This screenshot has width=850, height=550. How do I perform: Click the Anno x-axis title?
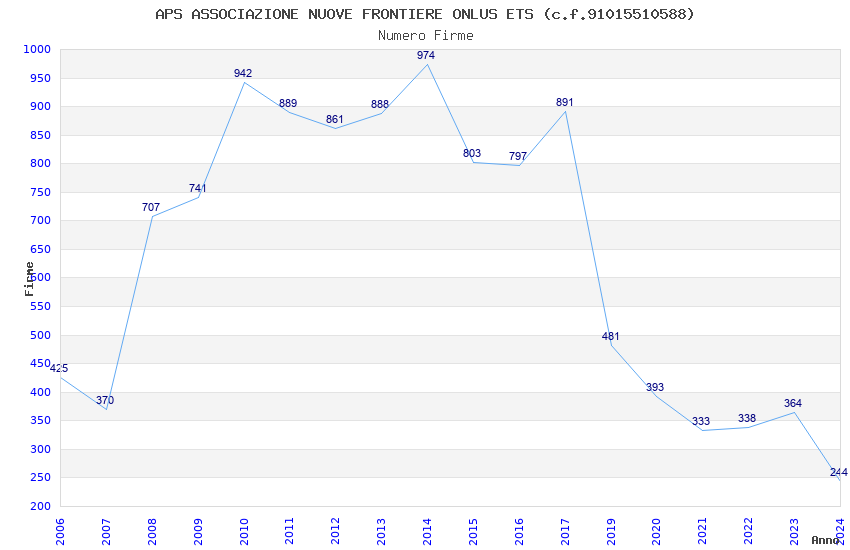click(825, 540)
